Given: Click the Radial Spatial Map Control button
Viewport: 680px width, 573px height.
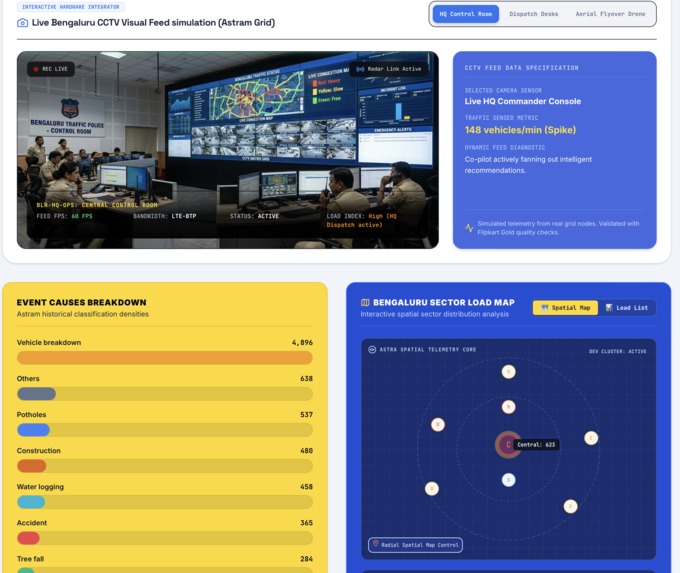Looking at the screenshot, I should pyautogui.click(x=415, y=545).
